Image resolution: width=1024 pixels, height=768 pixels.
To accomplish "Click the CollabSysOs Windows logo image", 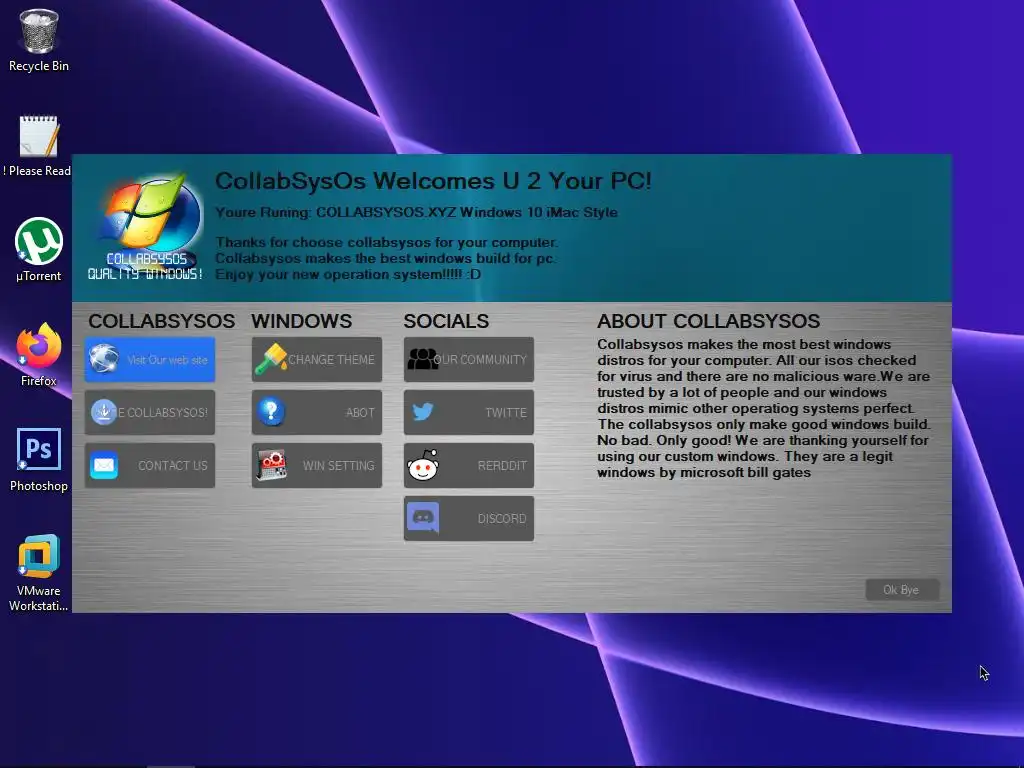I will tap(146, 226).
